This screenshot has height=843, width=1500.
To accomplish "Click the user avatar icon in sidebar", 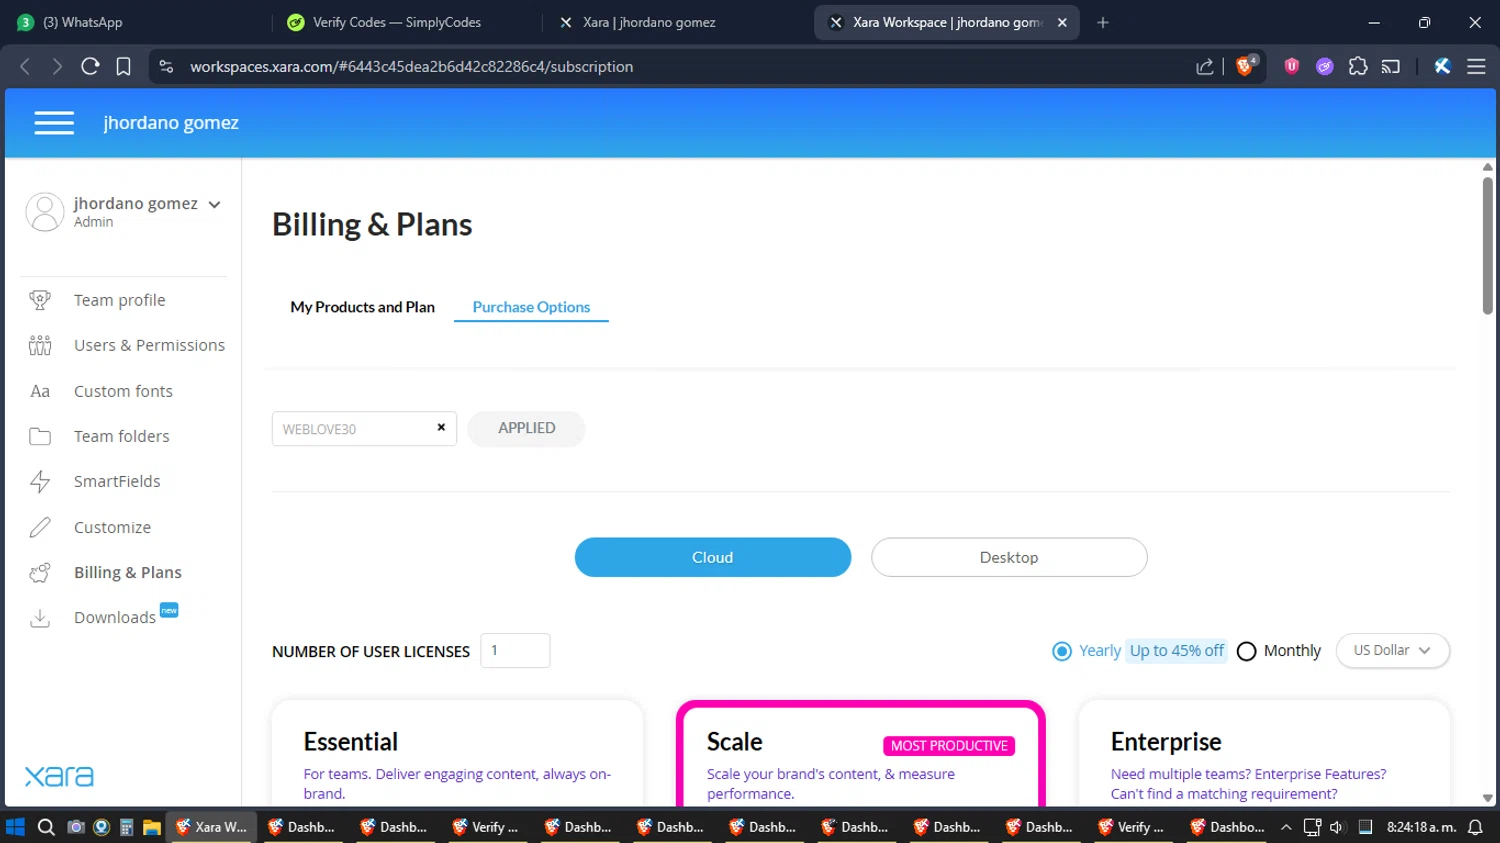I will click(x=44, y=212).
